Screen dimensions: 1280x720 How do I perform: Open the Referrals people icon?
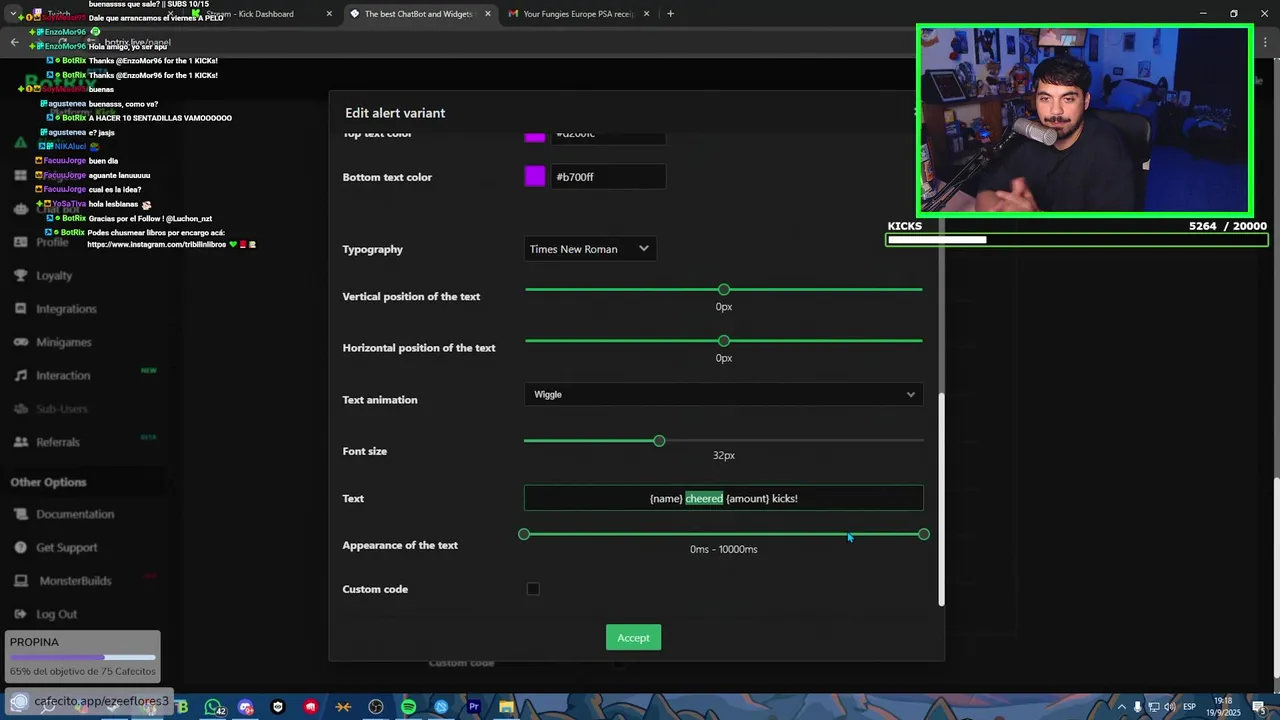click(x=20, y=442)
